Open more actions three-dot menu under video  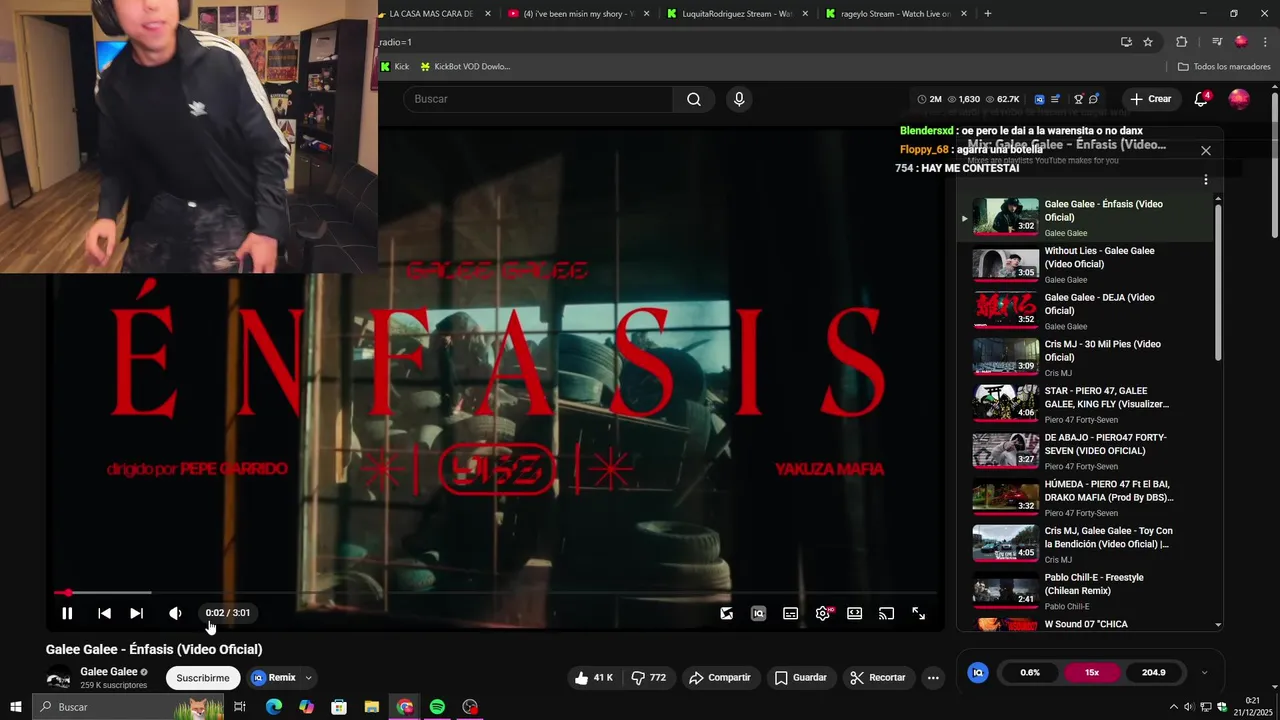pos(933,677)
